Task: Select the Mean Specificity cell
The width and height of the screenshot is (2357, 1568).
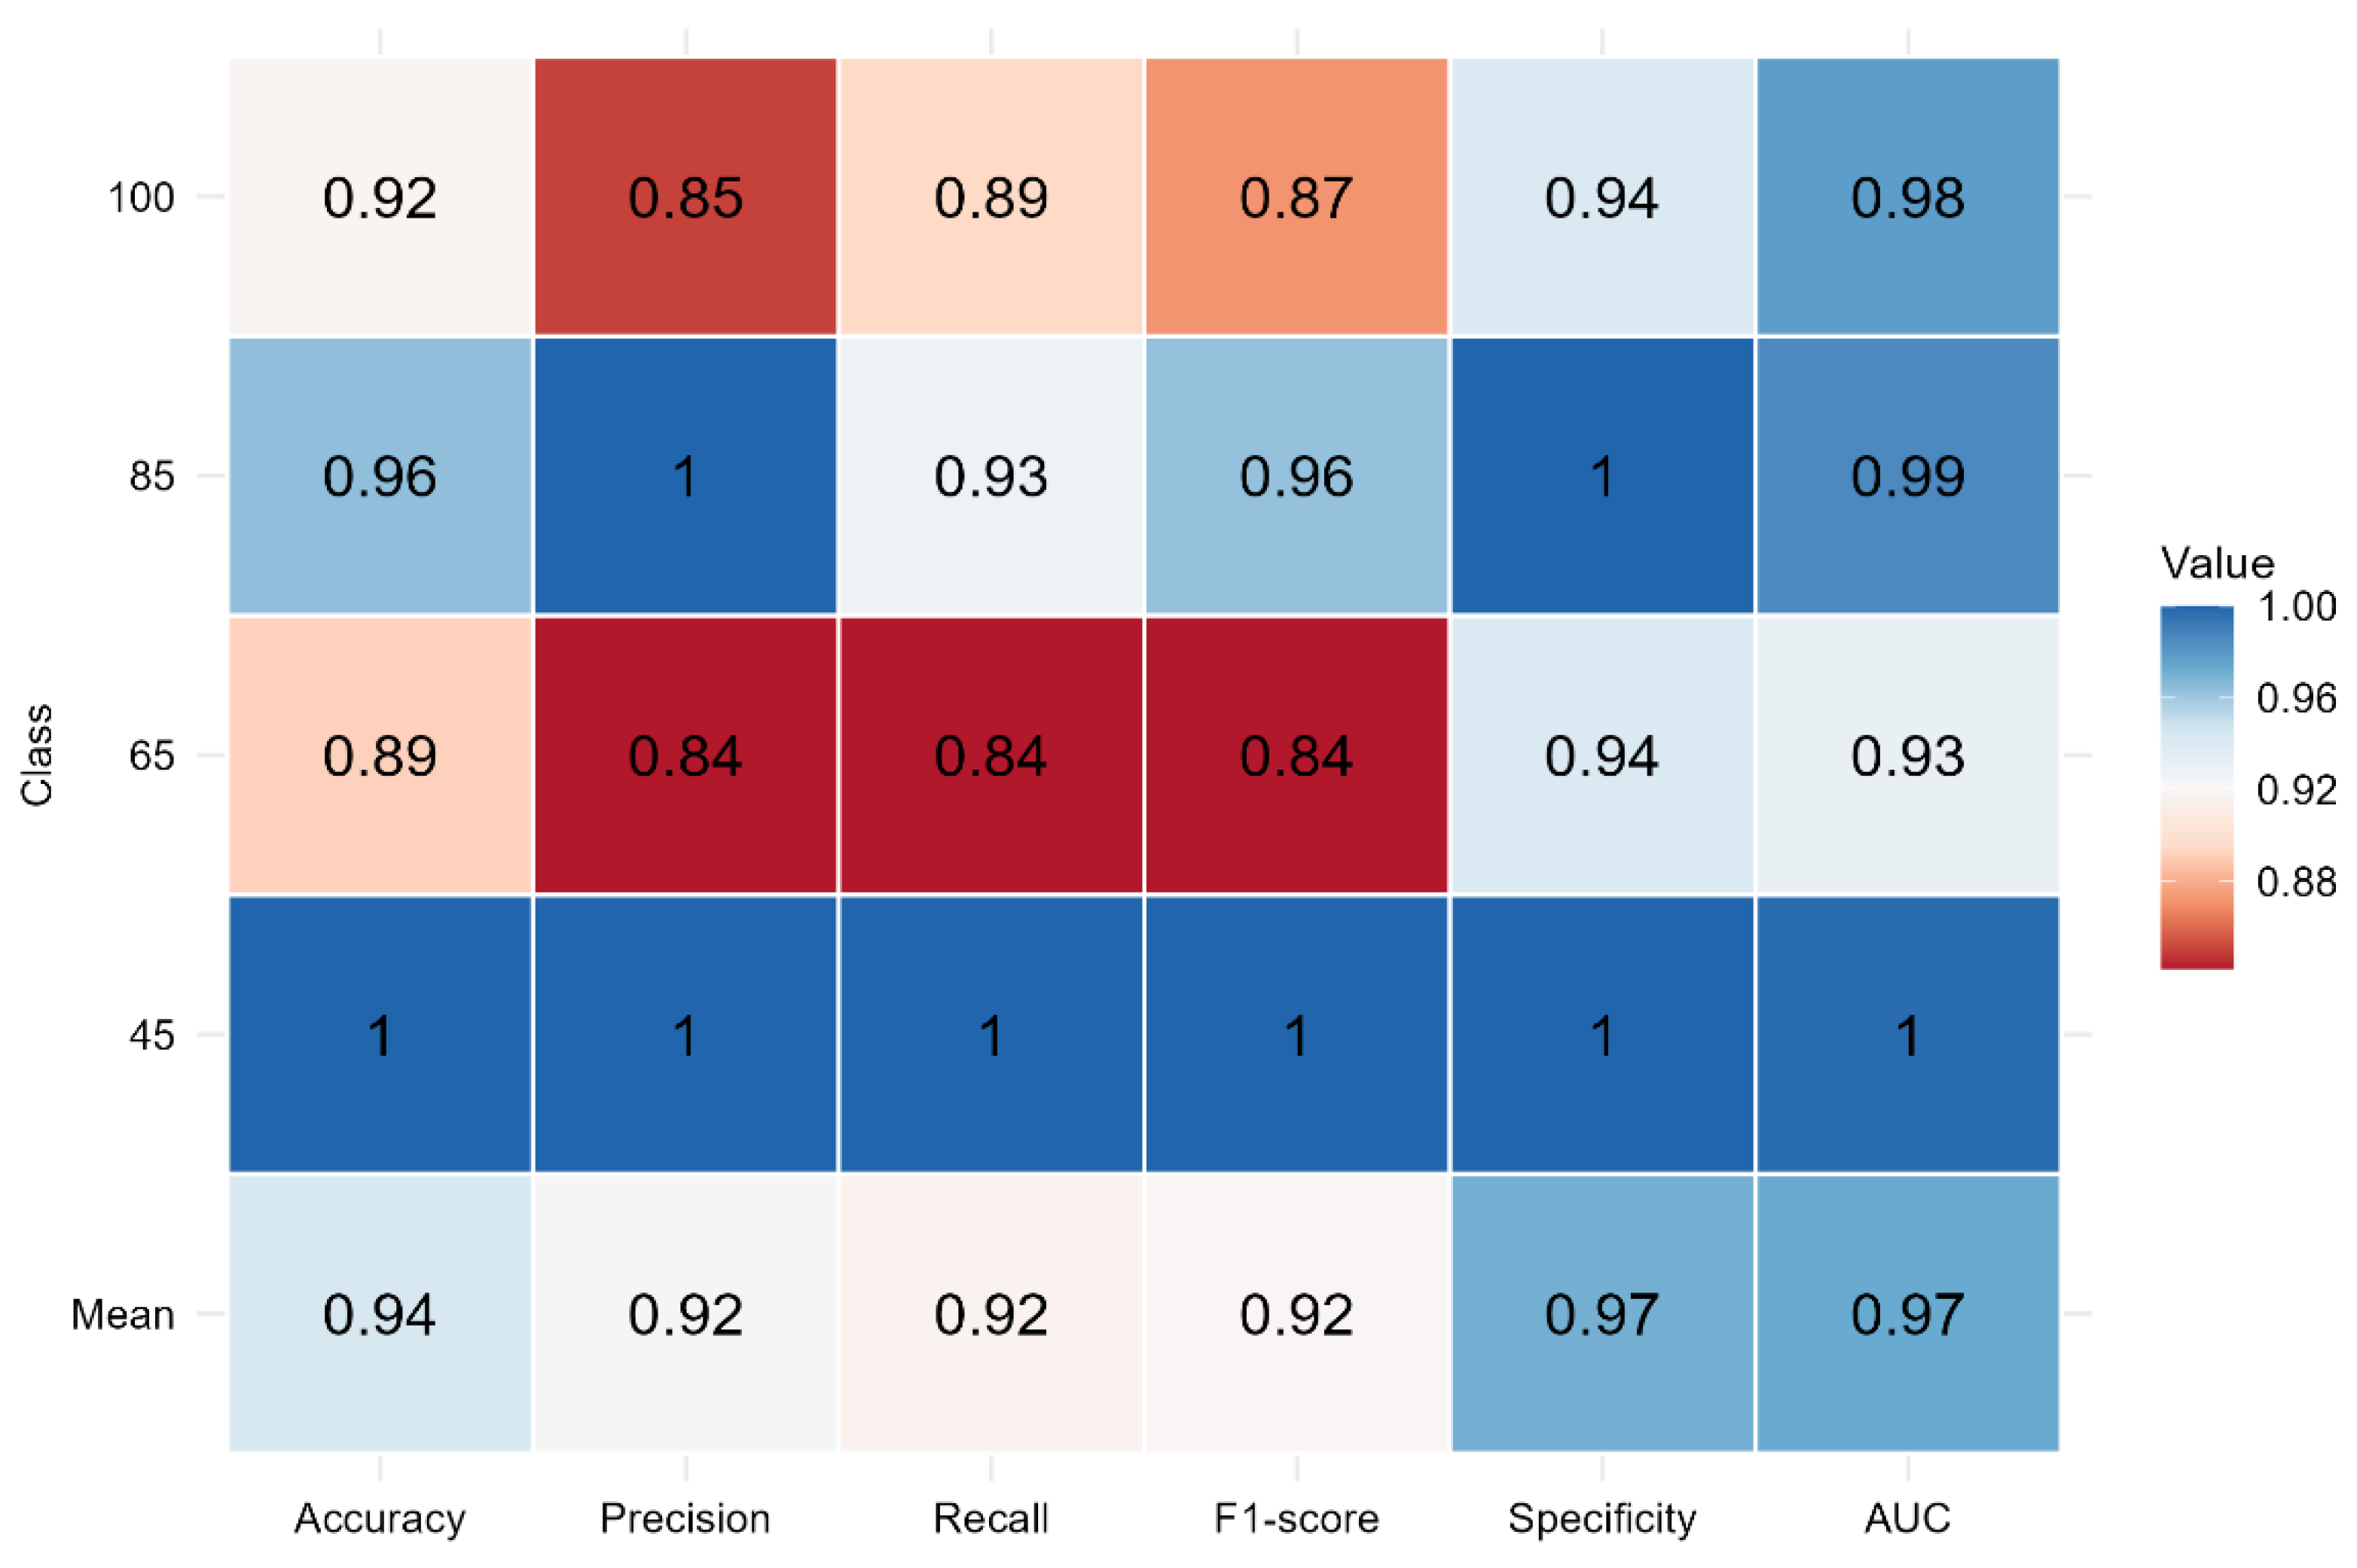Action: coord(1602,1313)
